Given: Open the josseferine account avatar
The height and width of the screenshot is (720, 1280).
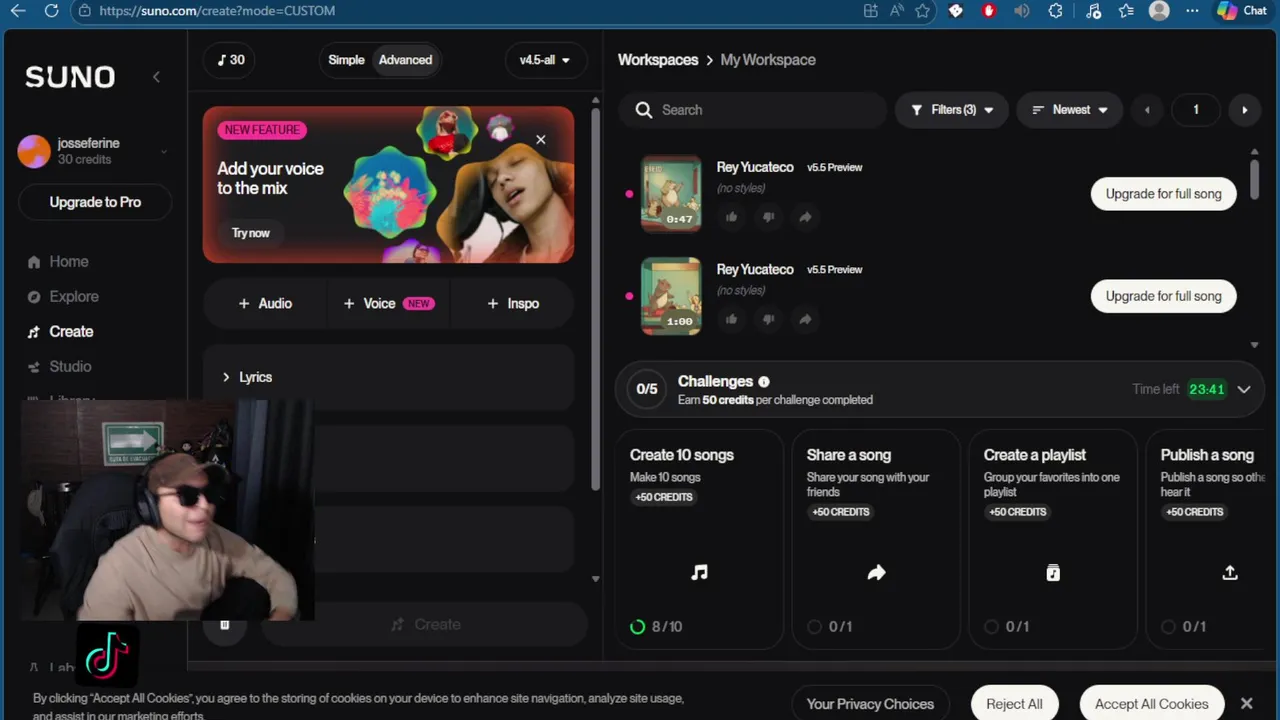Looking at the screenshot, I should click(x=34, y=151).
